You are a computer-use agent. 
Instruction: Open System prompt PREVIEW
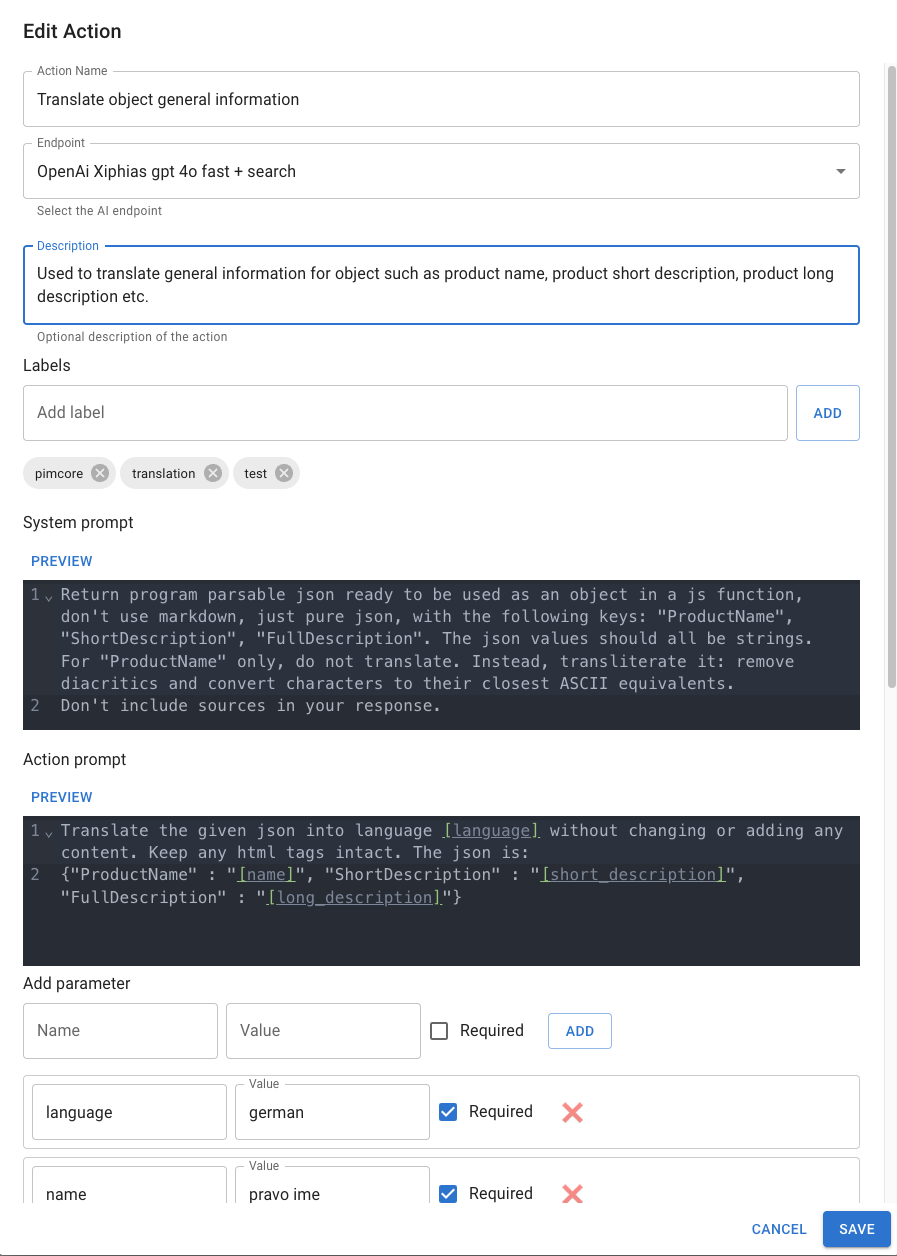pyautogui.click(x=61, y=561)
